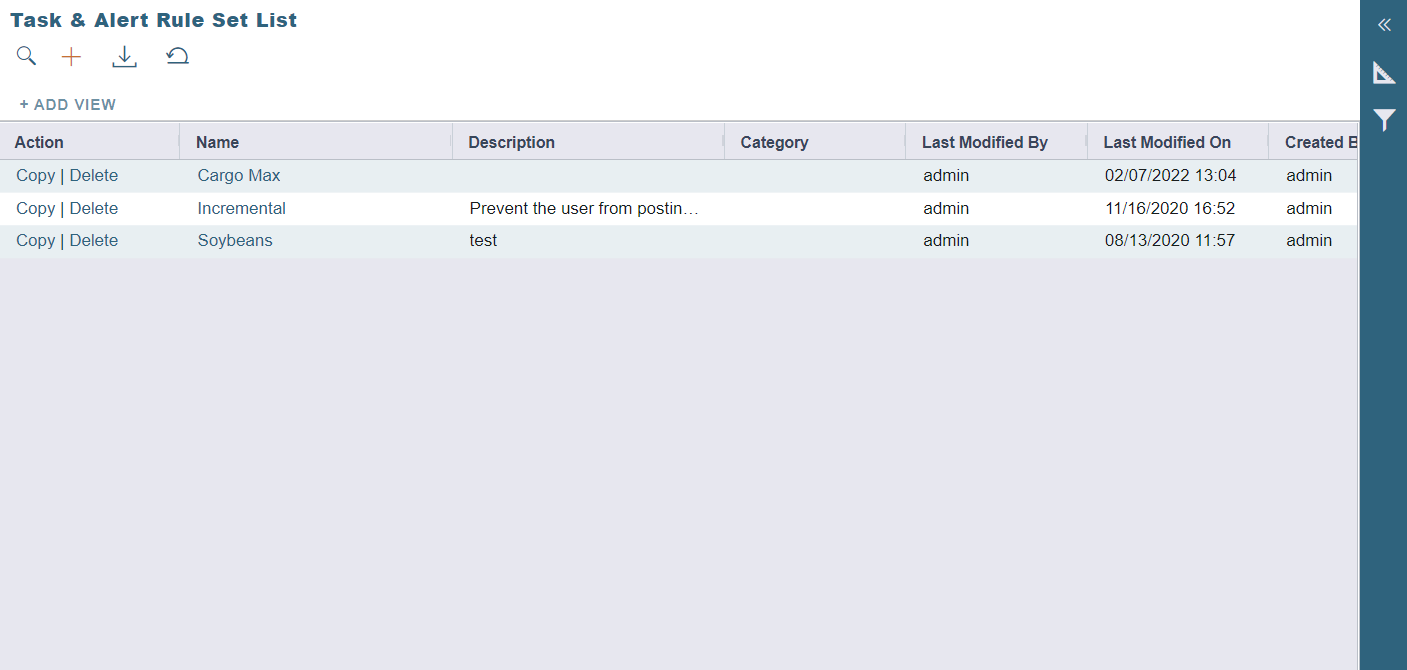Screen dimensions: 1407x670
Task: Click the Add View button
Action: click(x=68, y=104)
